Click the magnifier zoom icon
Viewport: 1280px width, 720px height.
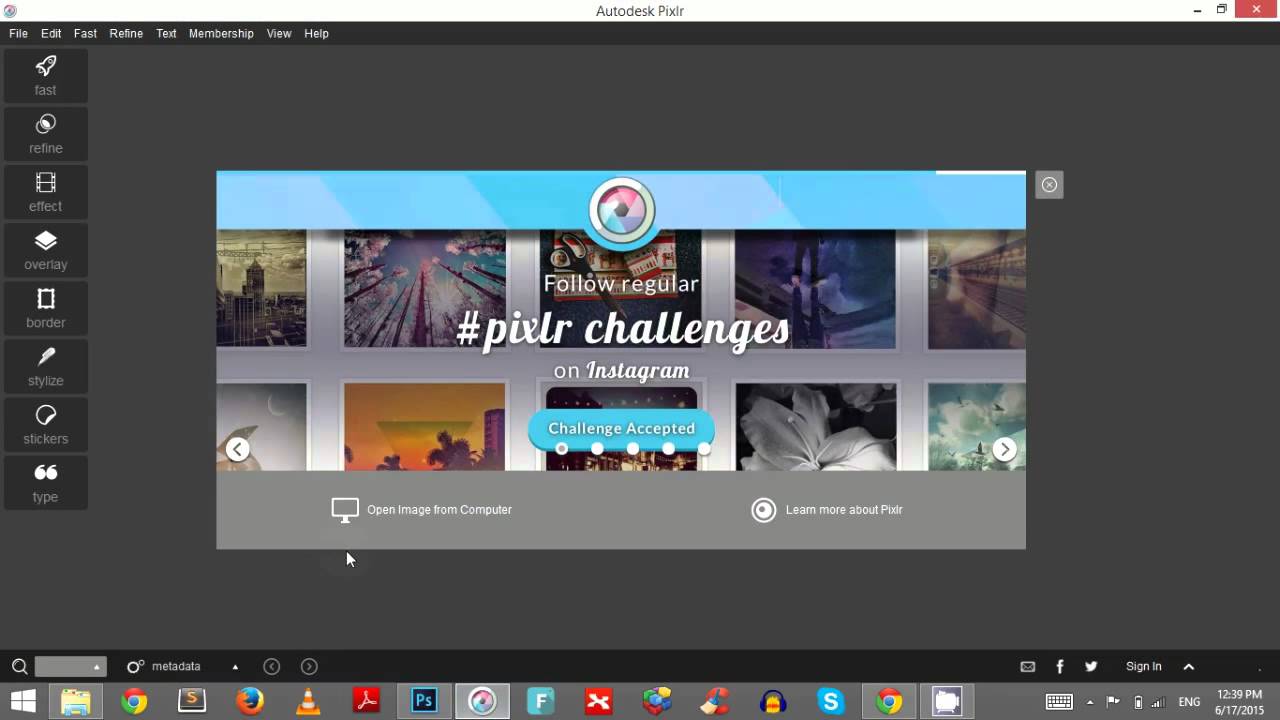click(19, 667)
